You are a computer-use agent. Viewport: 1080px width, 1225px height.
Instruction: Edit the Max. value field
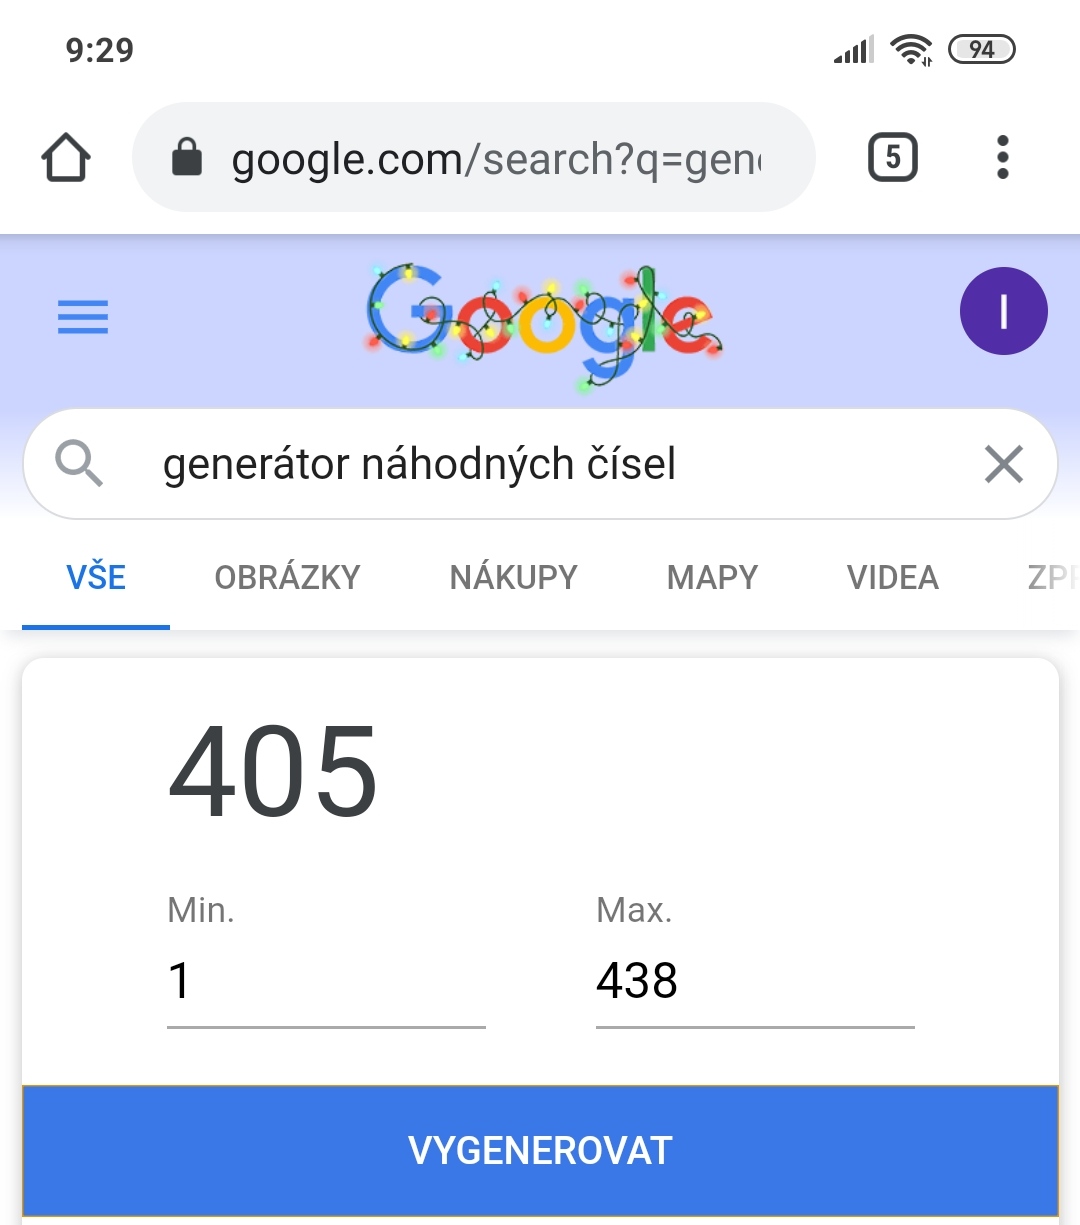tap(754, 981)
